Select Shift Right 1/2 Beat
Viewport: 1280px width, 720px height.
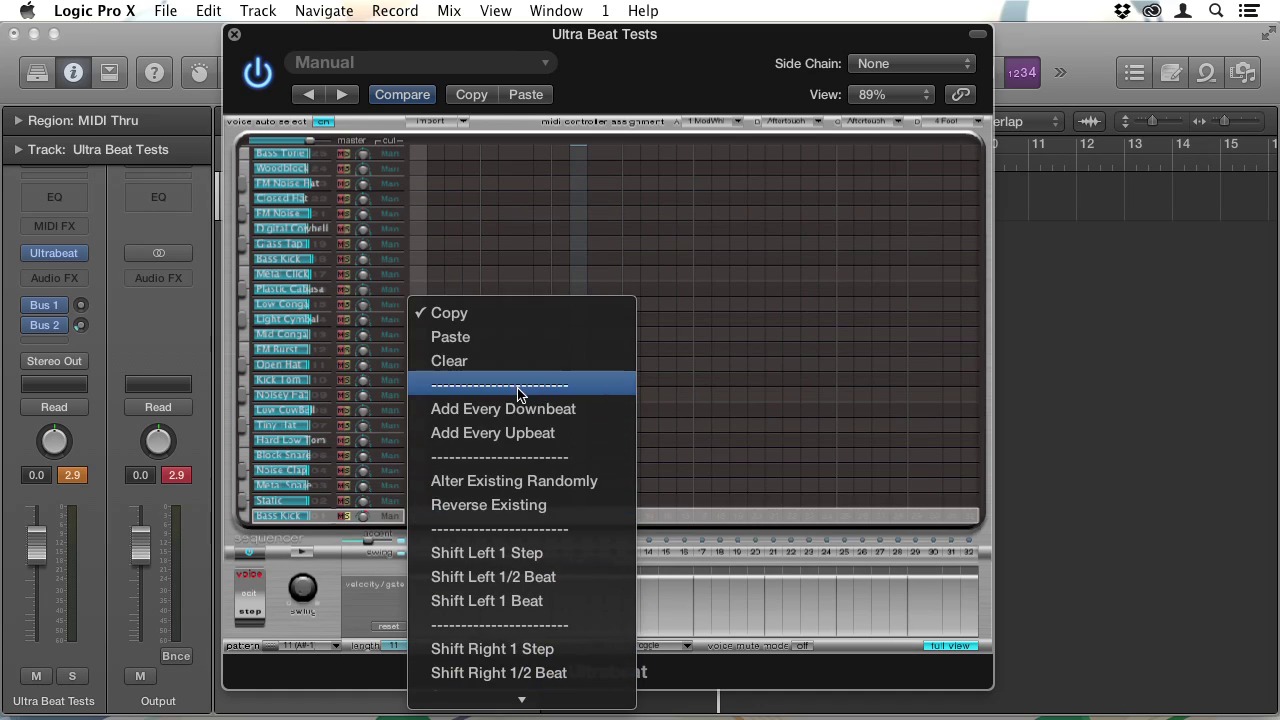[521, 673]
